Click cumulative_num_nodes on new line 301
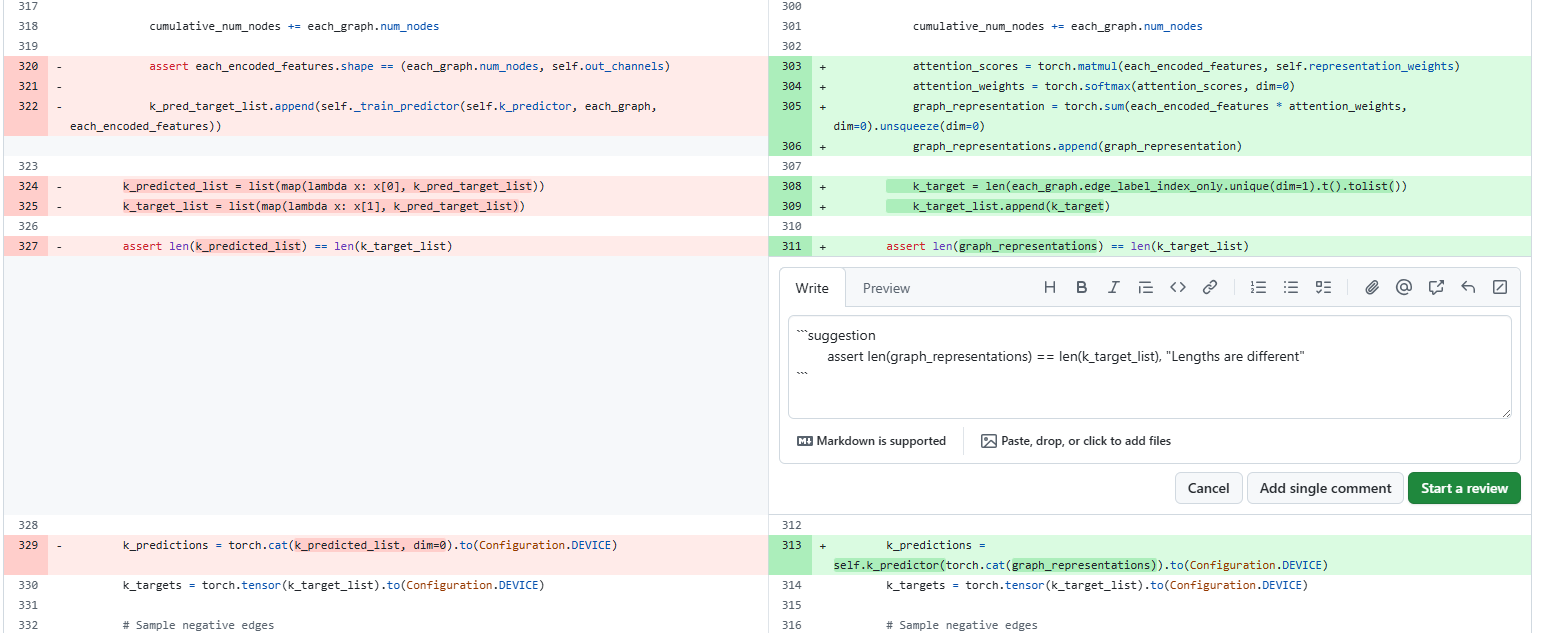Image resolution: width=1553 pixels, height=633 pixels. pos(978,26)
